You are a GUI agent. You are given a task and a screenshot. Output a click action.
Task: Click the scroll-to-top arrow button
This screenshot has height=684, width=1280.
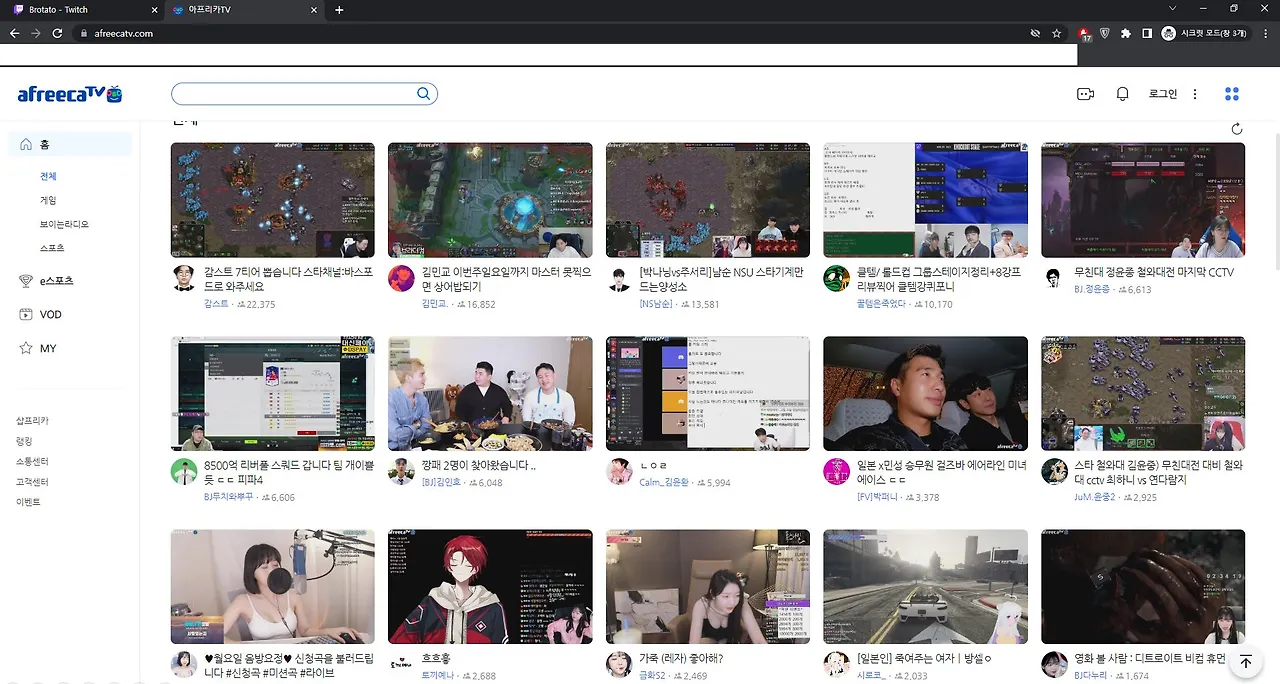click(x=1246, y=662)
